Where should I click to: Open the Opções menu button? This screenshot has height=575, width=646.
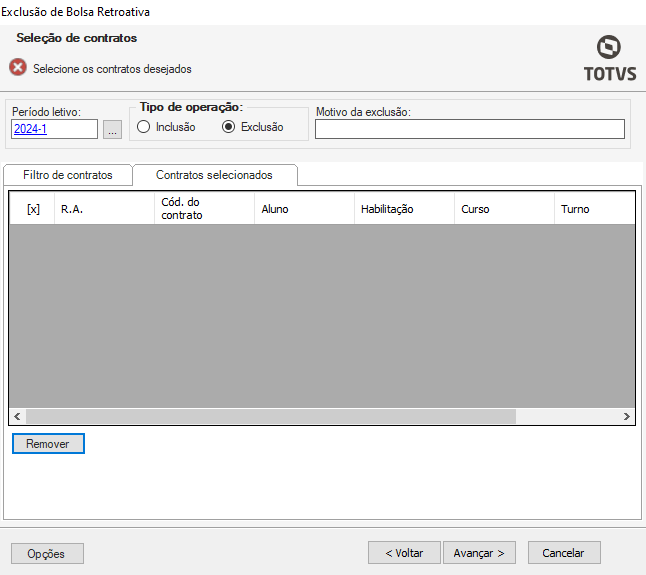(47, 554)
